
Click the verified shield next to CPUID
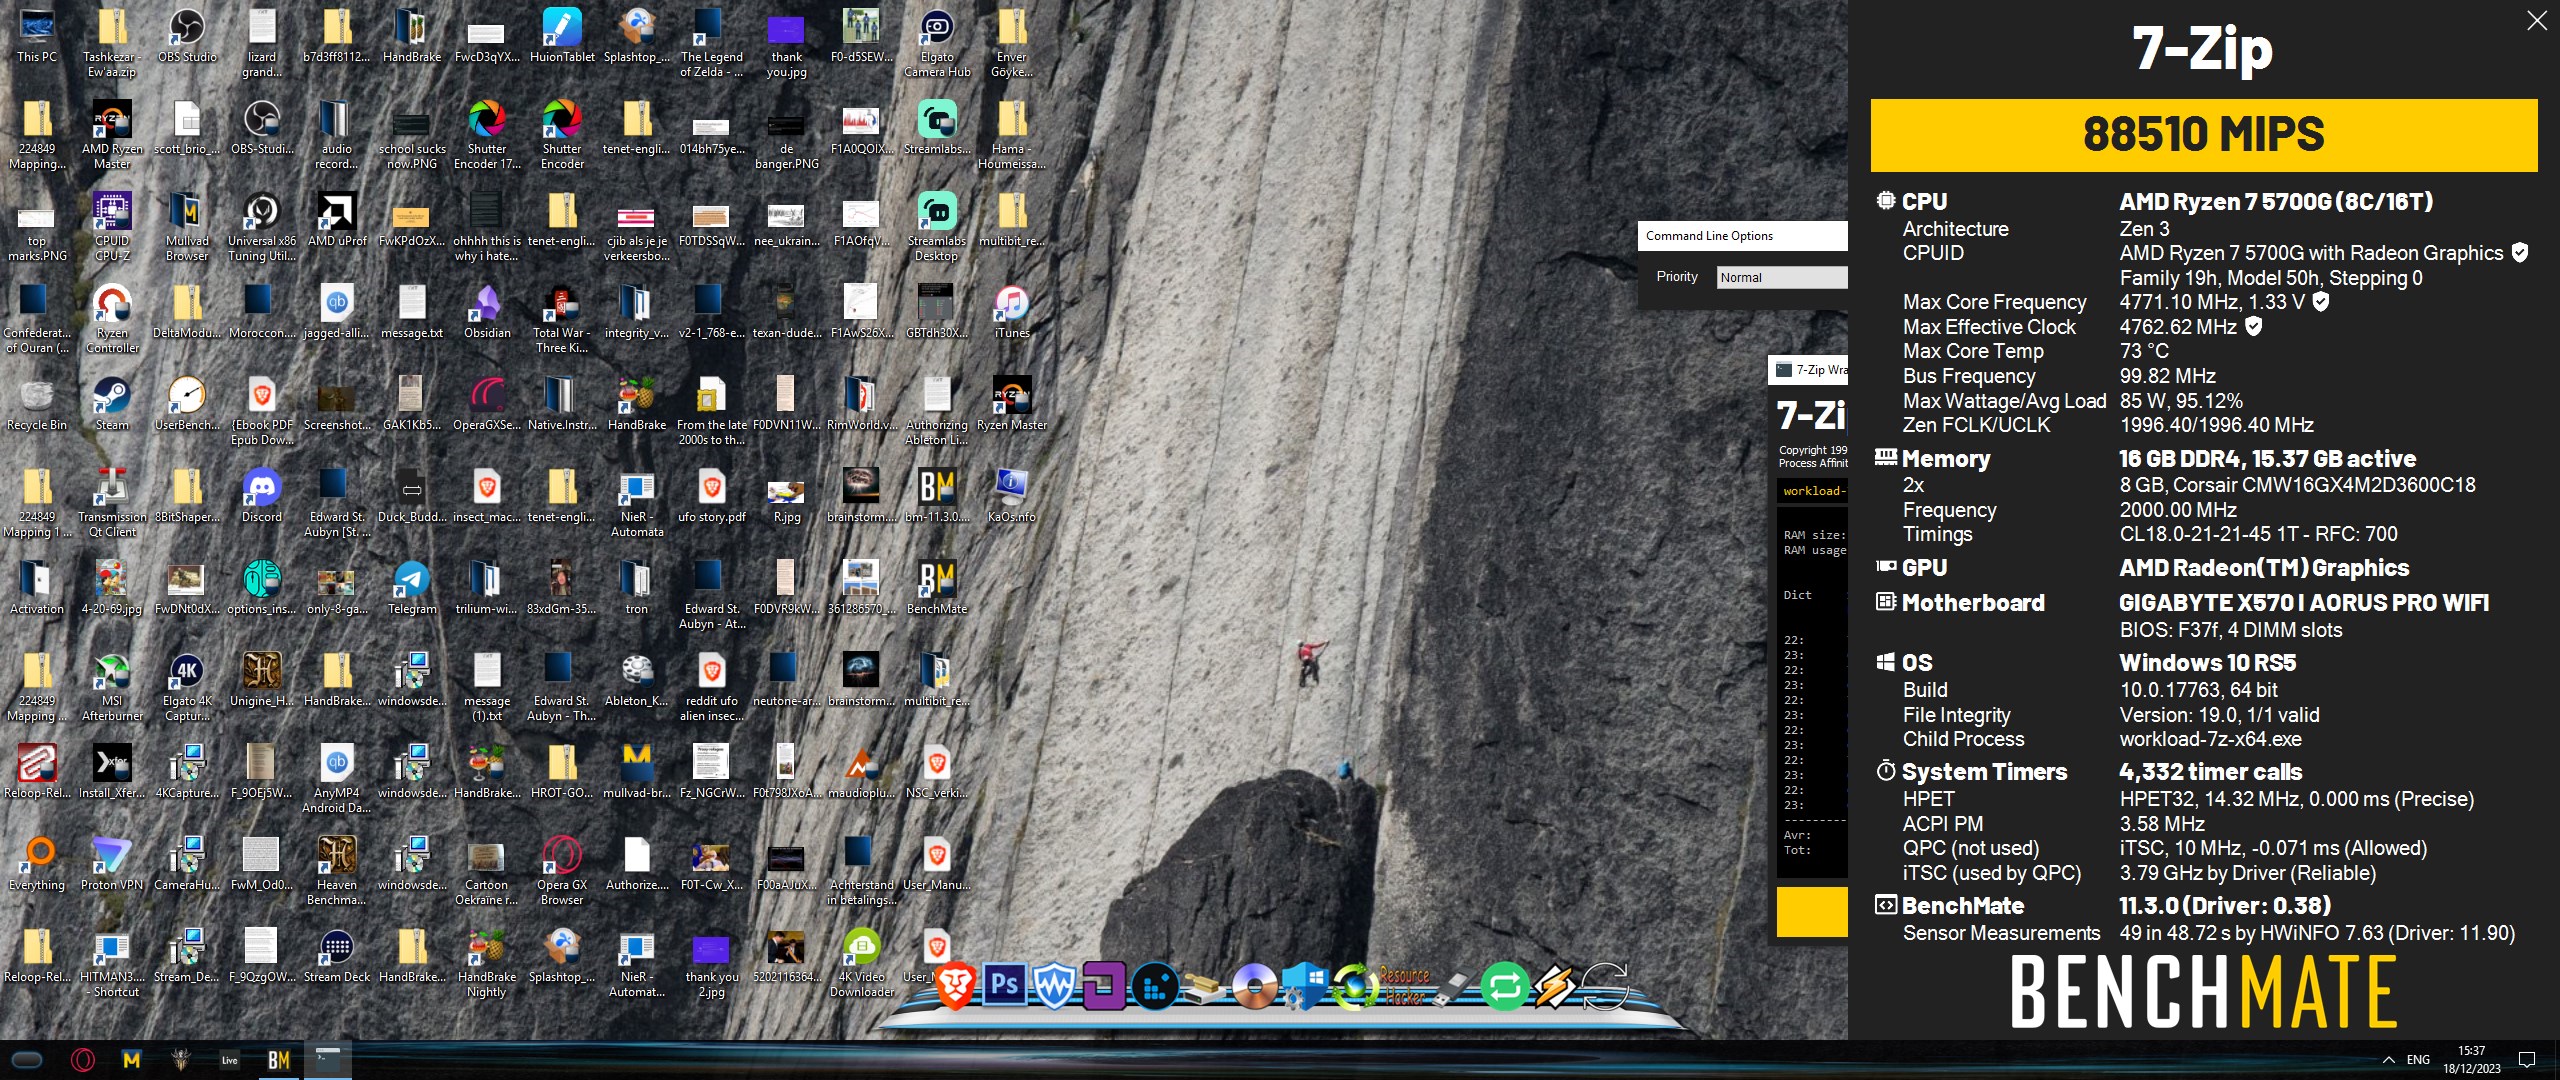click(x=2520, y=253)
